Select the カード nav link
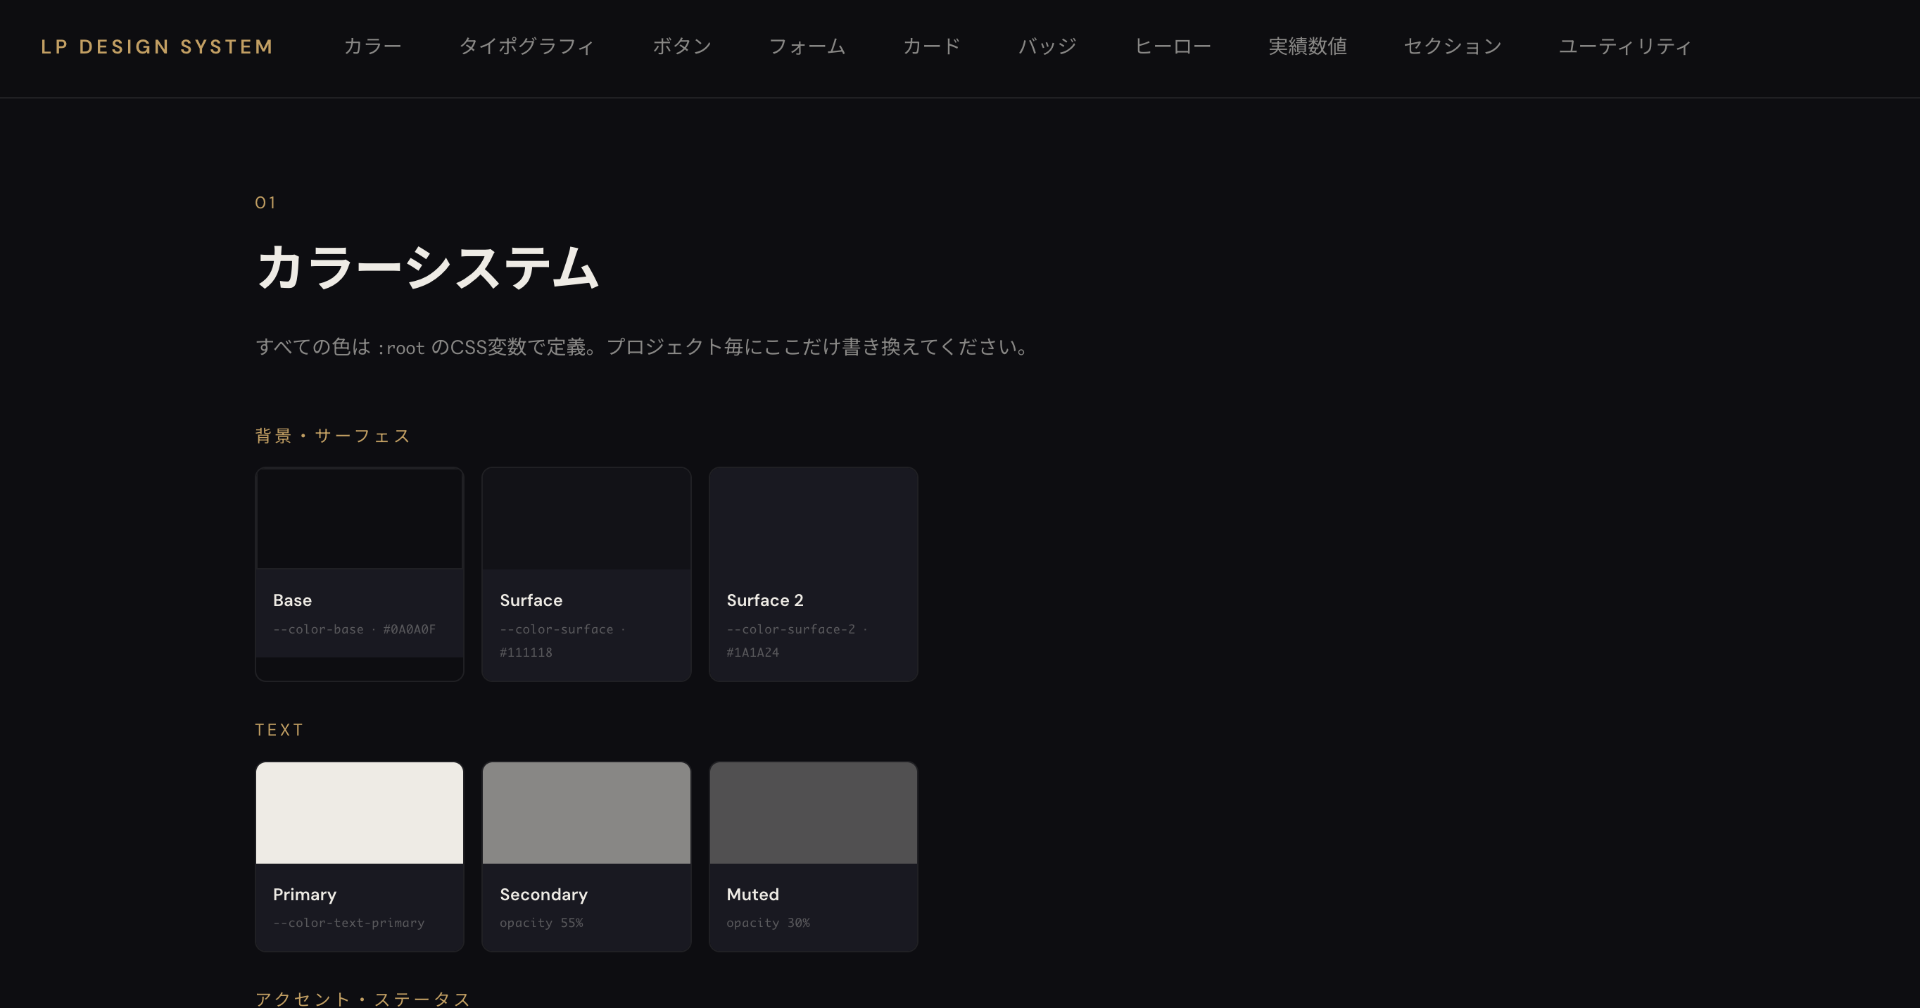 [x=931, y=47]
